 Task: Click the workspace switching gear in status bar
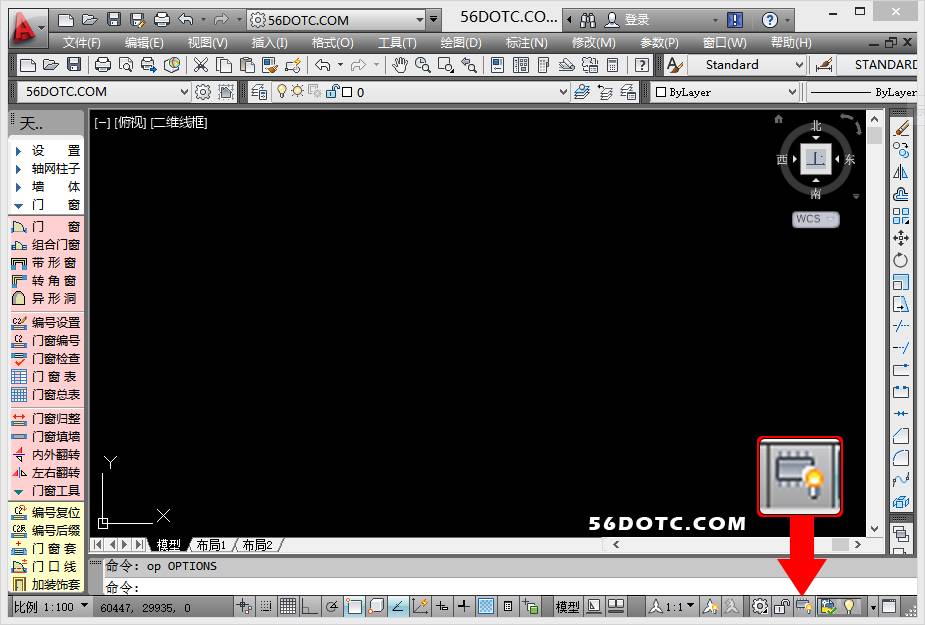760,607
